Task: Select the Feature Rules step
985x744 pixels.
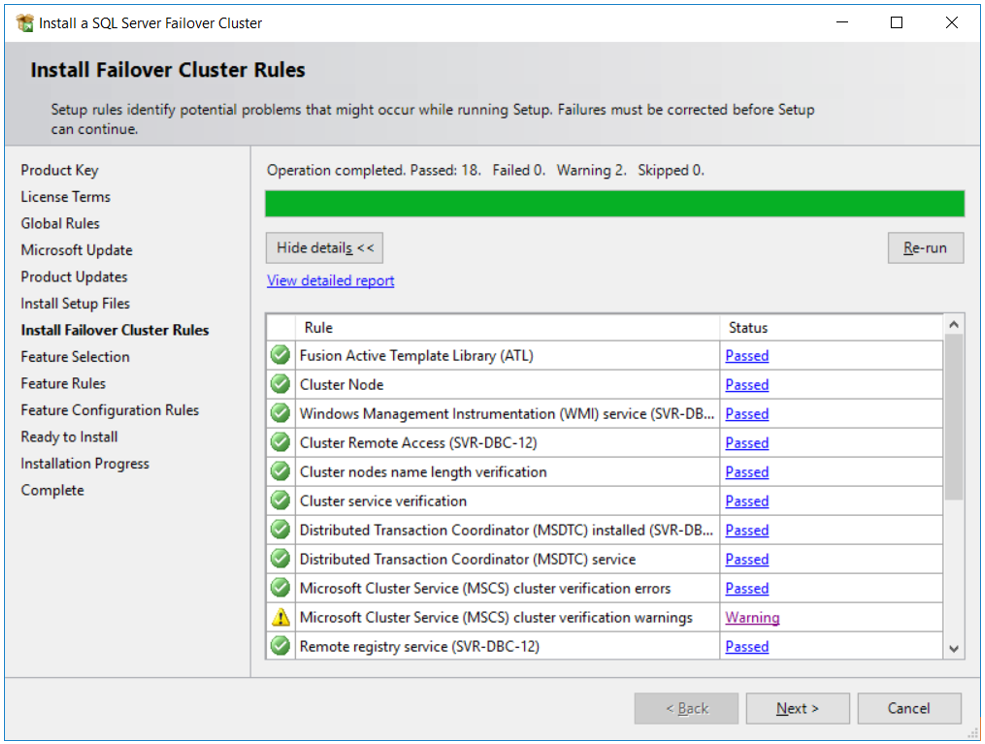Action: [63, 383]
